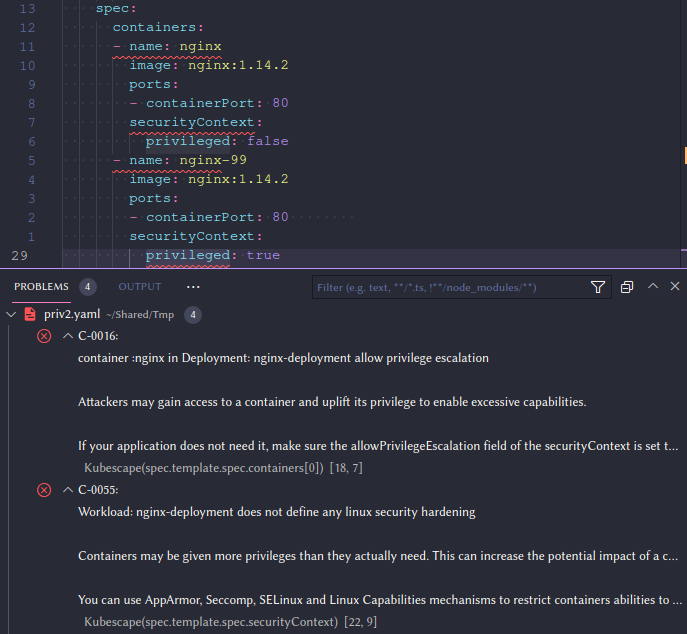Open the funnel filter options
Image resolution: width=687 pixels, height=634 pixels.
click(598, 287)
